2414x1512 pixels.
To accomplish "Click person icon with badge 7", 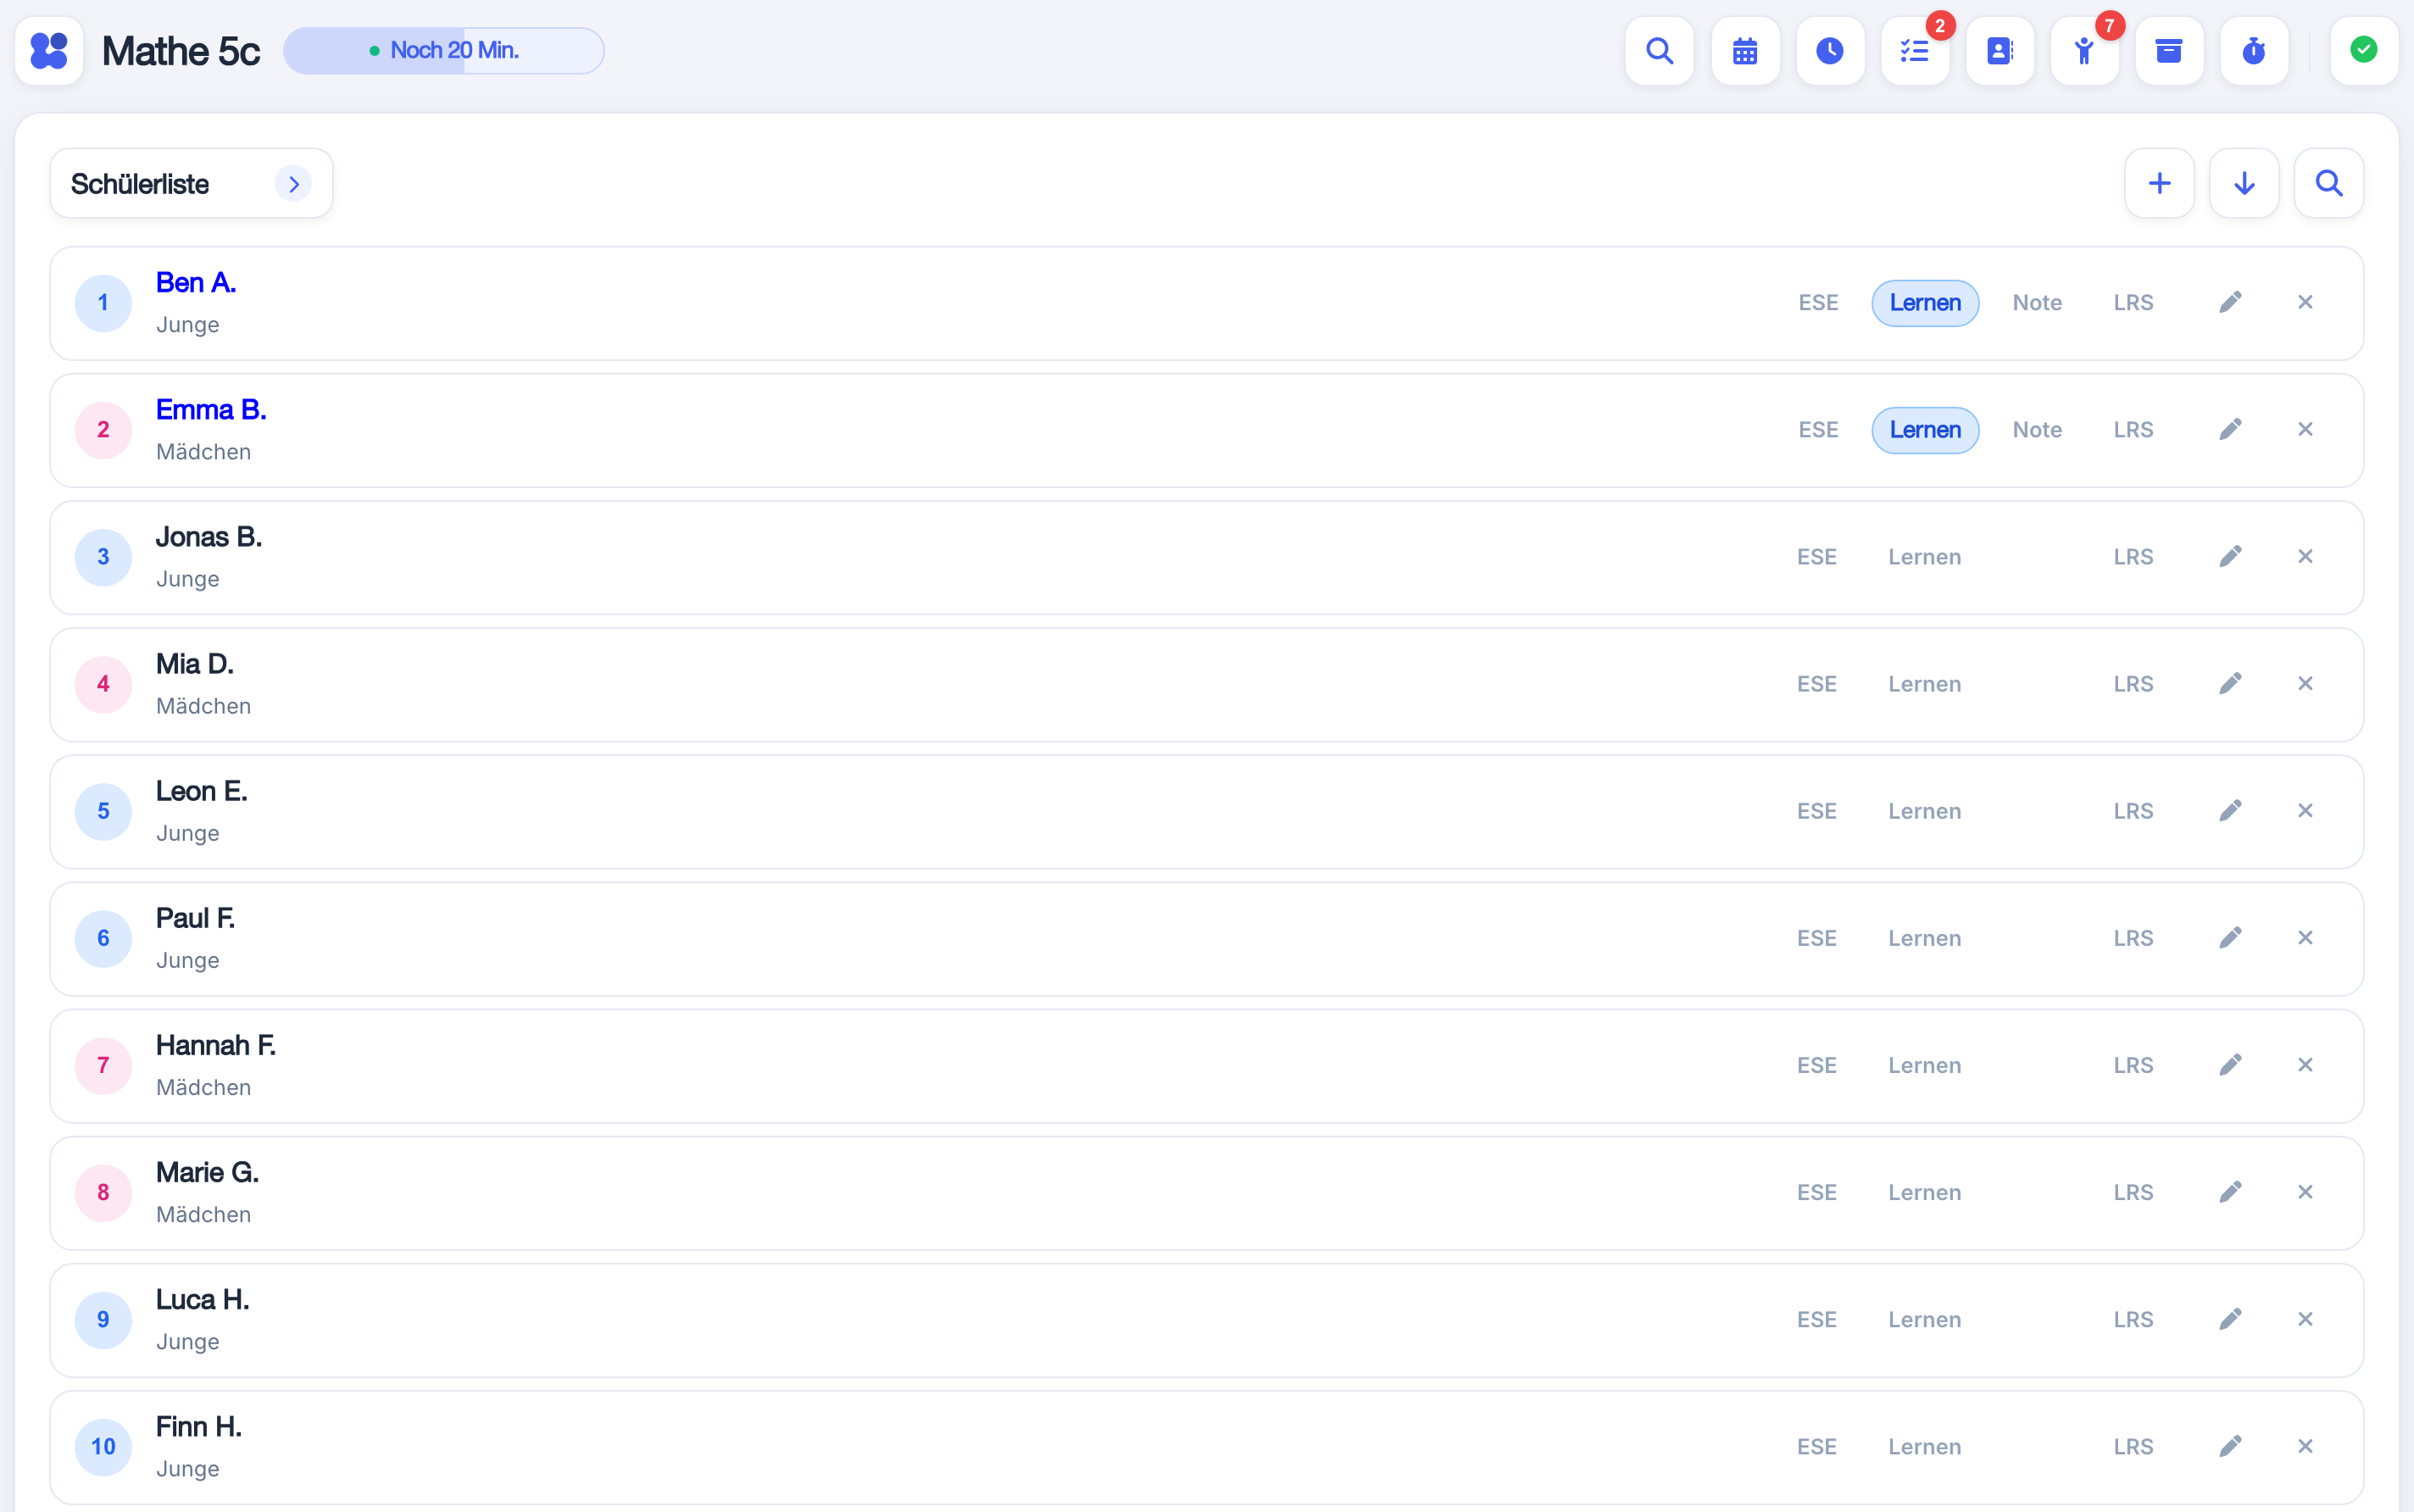I will click(2085, 51).
